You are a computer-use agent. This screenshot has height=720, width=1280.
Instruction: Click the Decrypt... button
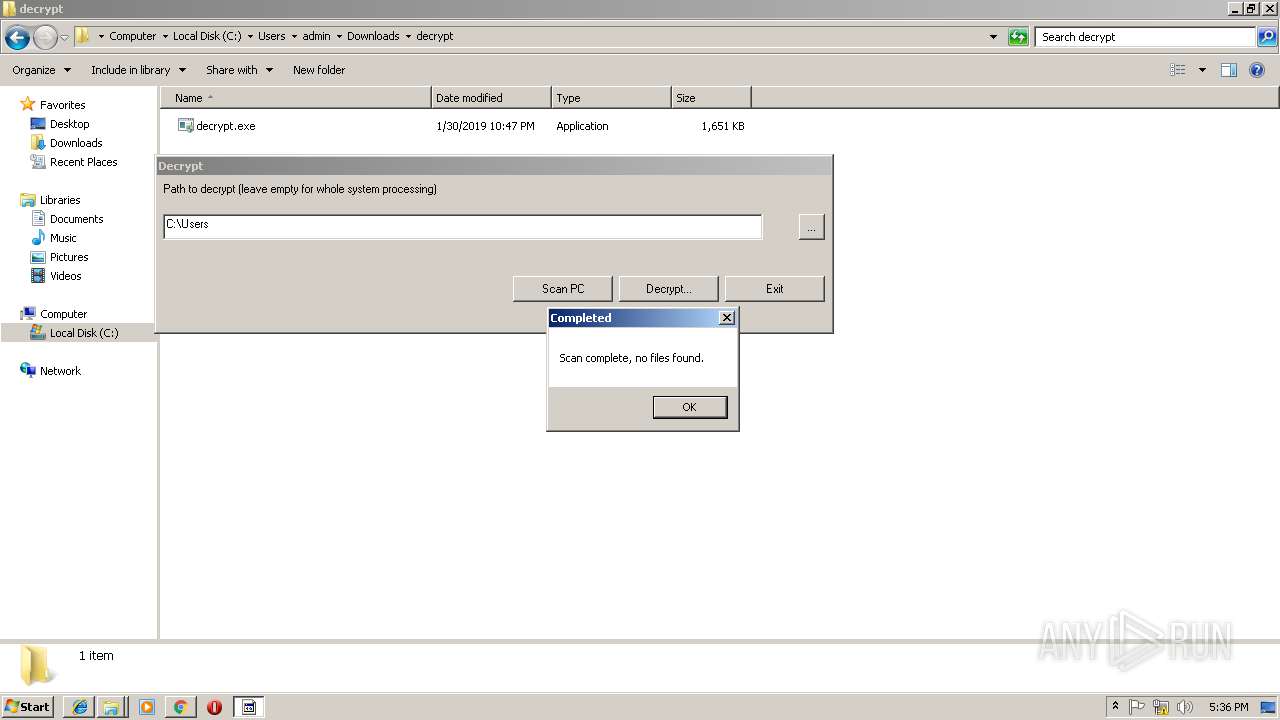click(669, 289)
